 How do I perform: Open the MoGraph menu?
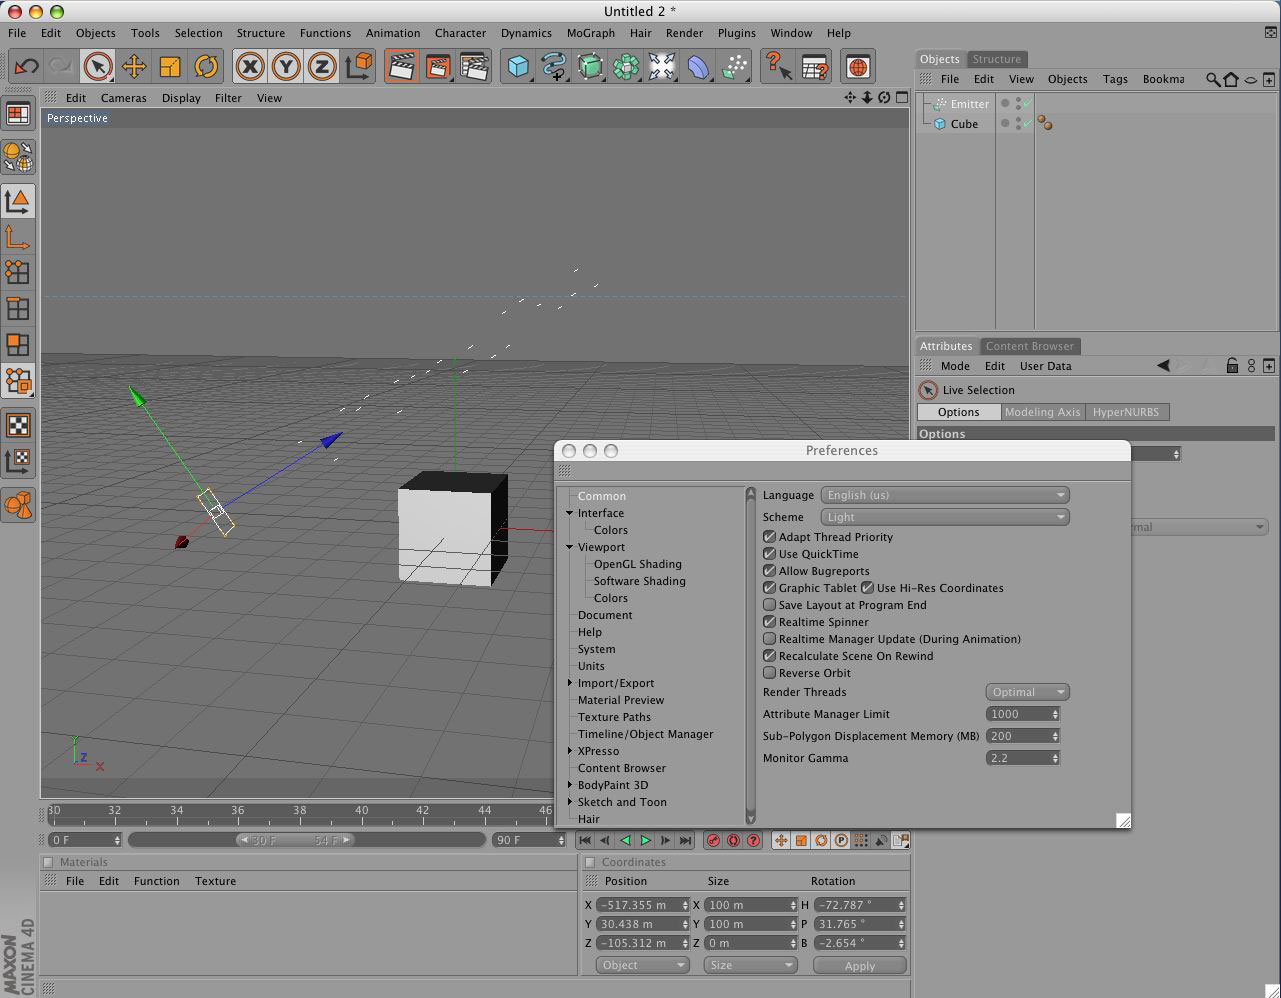point(590,33)
